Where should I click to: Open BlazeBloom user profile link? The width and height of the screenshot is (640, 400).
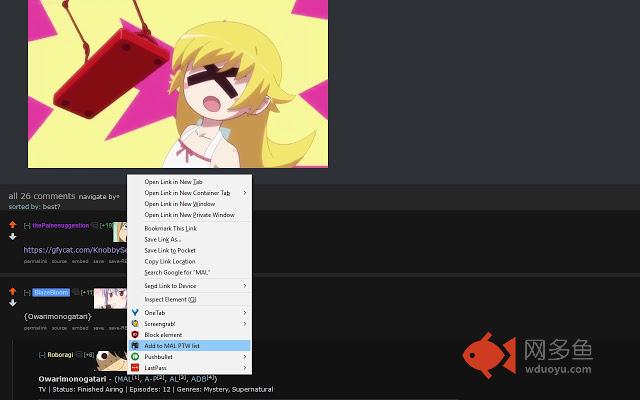(51, 292)
